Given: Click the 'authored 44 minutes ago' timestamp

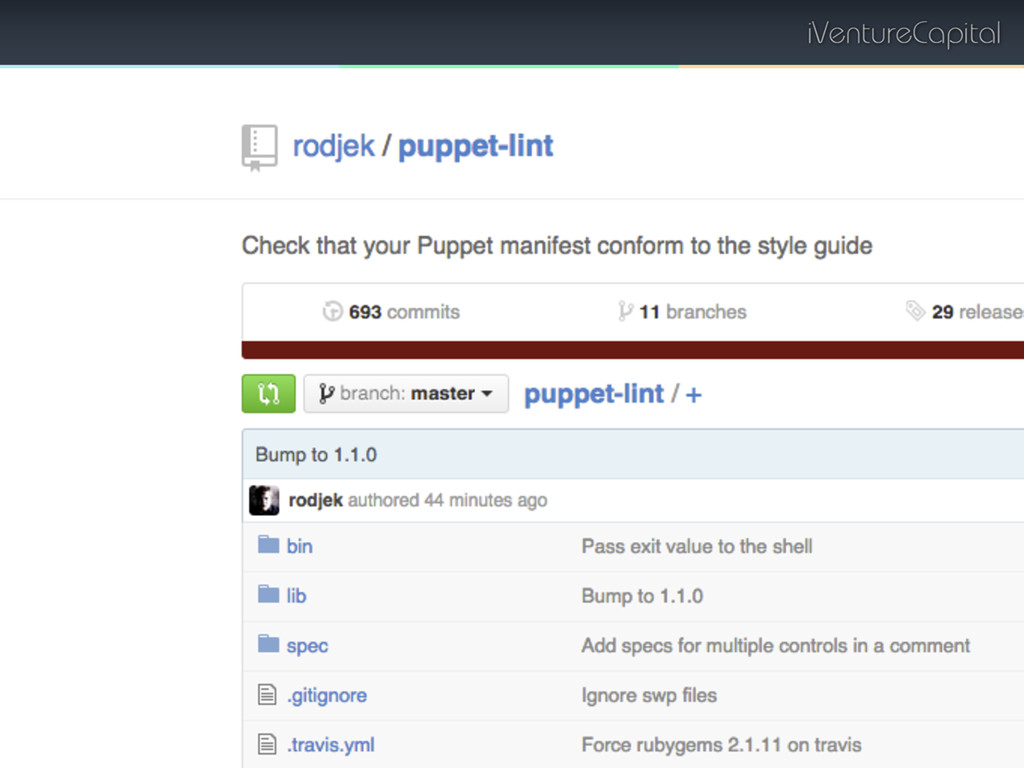Looking at the screenshot, I should (447, 500).
